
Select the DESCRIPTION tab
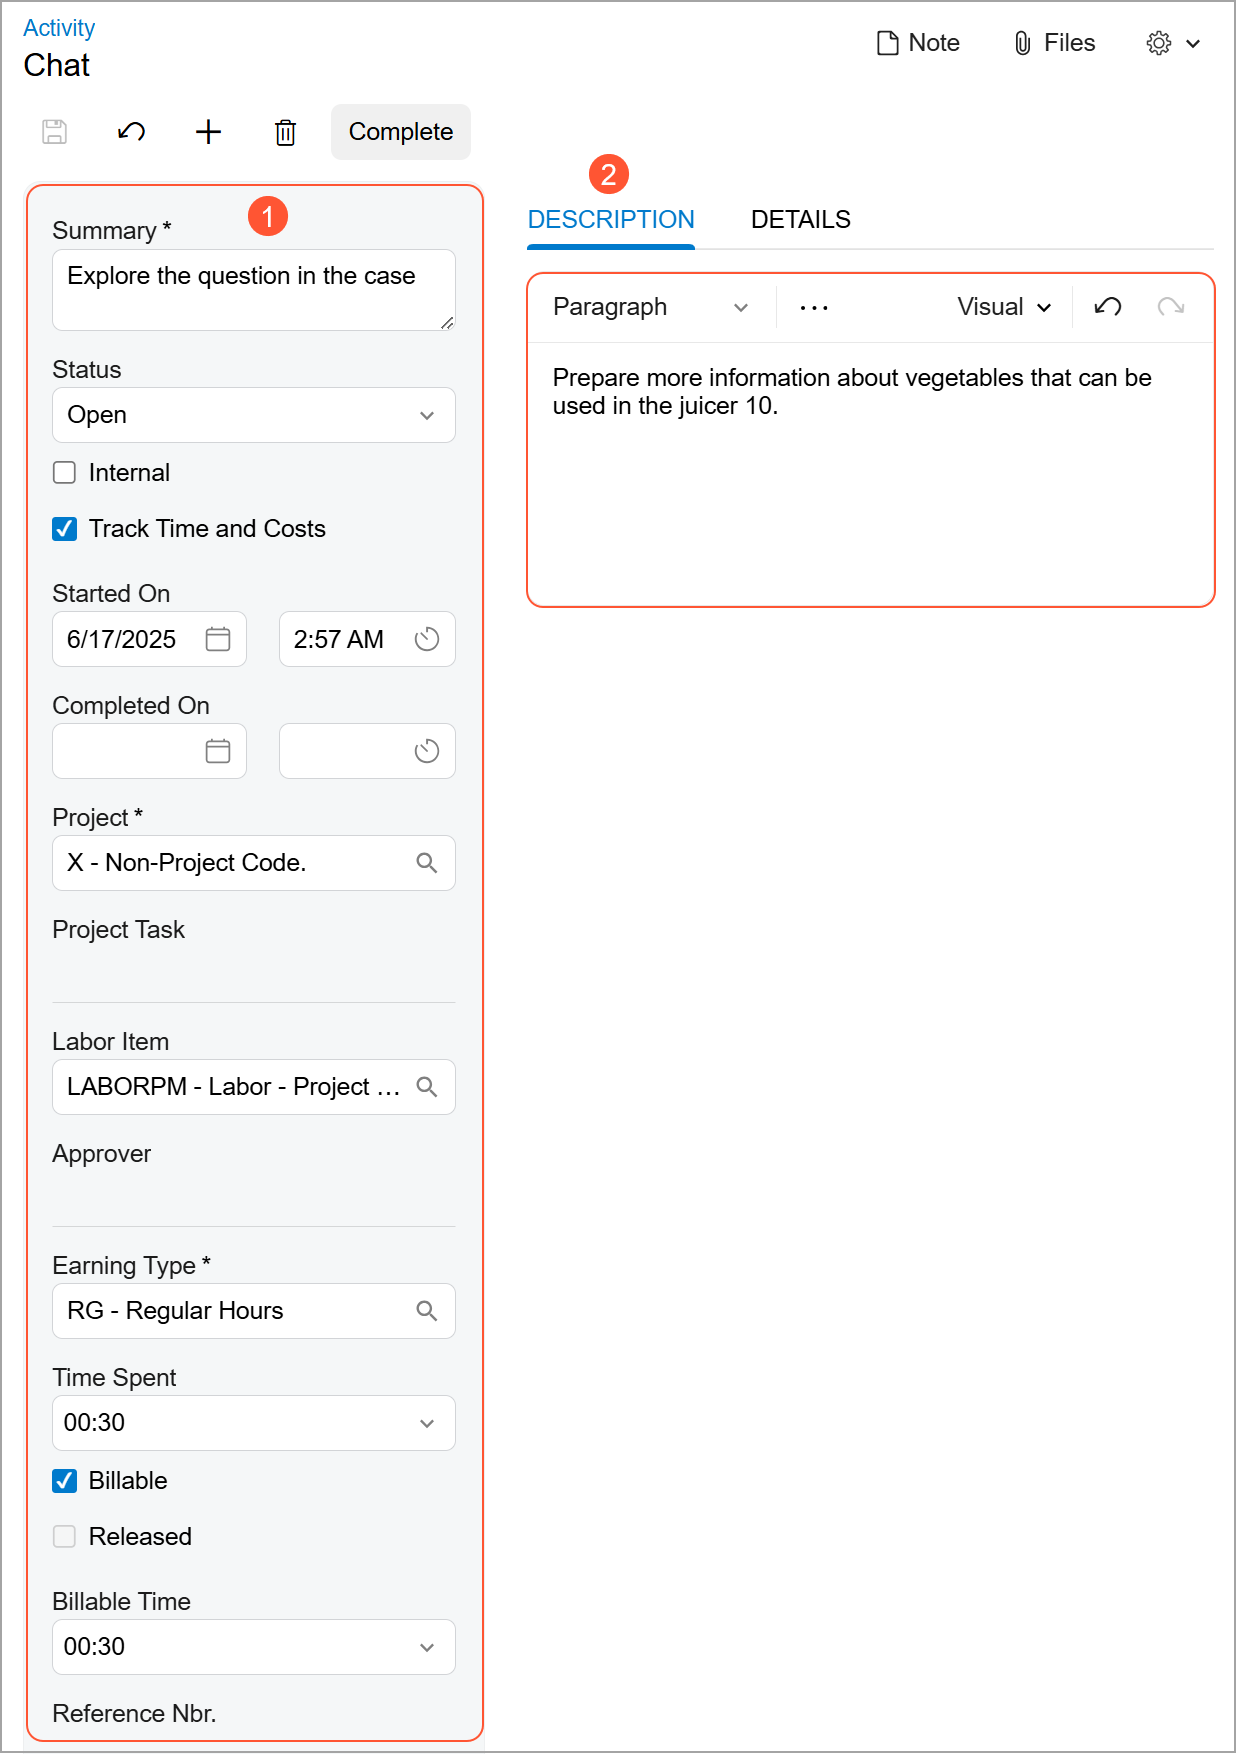(x=611, y=220)
